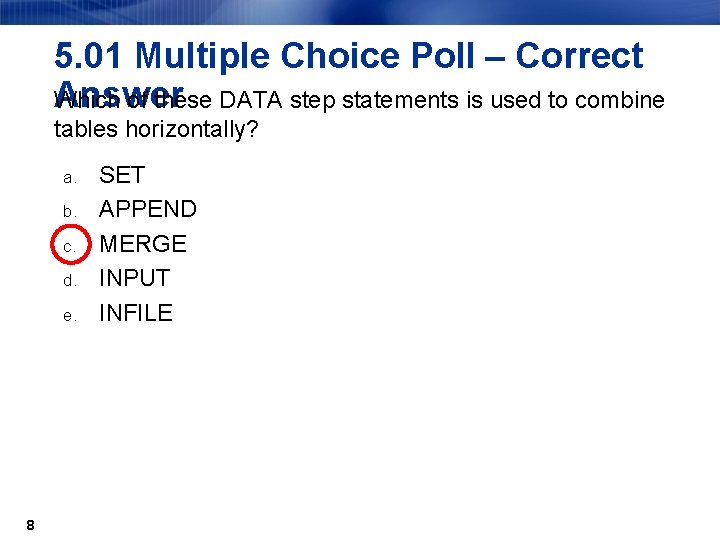Click the number 5.01 in the title
The image size is (720, 540).
click(88, 56)
